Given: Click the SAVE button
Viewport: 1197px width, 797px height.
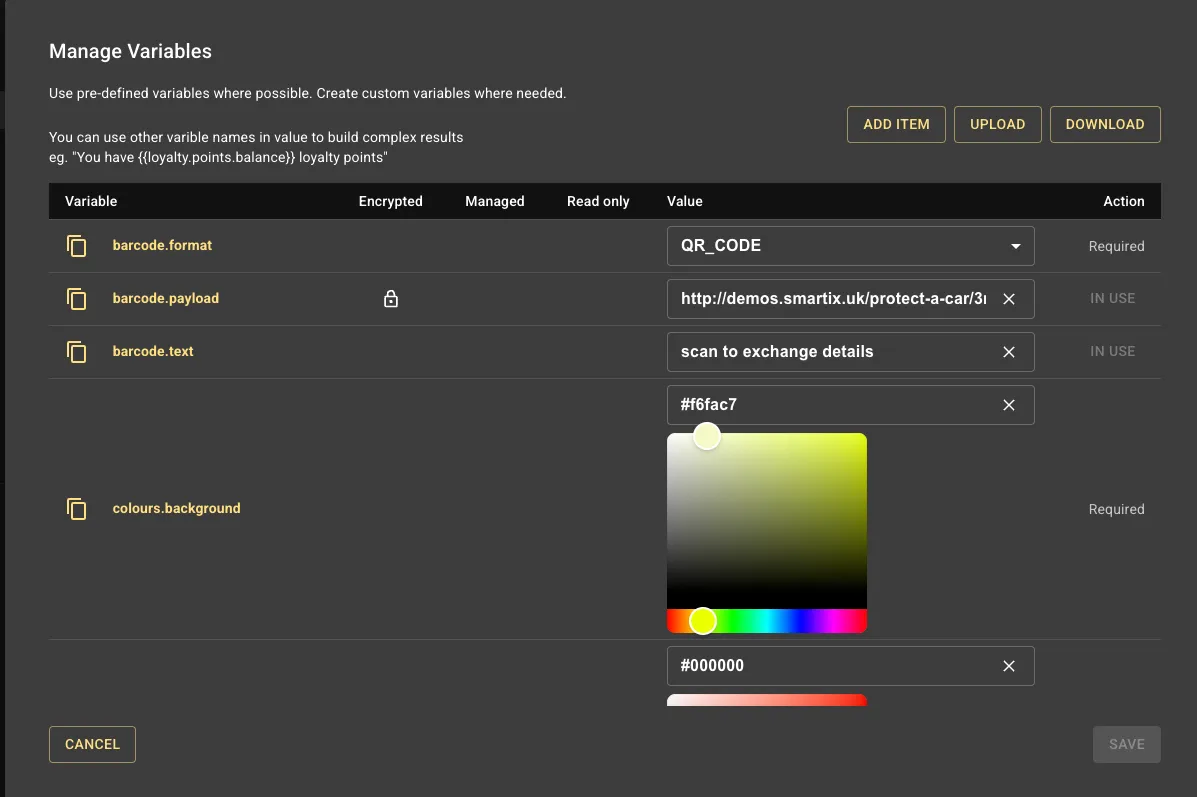Looking at the screenshot, I should pyautogui.click(x=1126, y=744).
